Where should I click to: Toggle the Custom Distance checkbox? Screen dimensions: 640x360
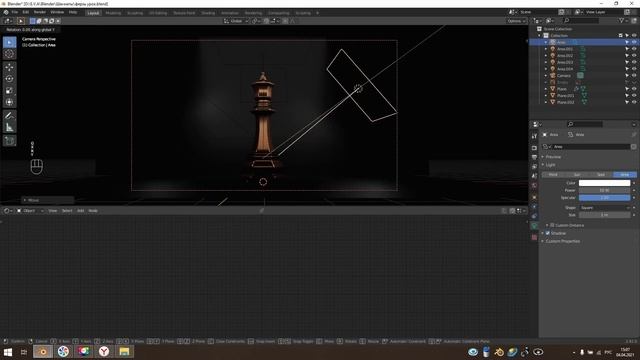click(x=552, y=225)
